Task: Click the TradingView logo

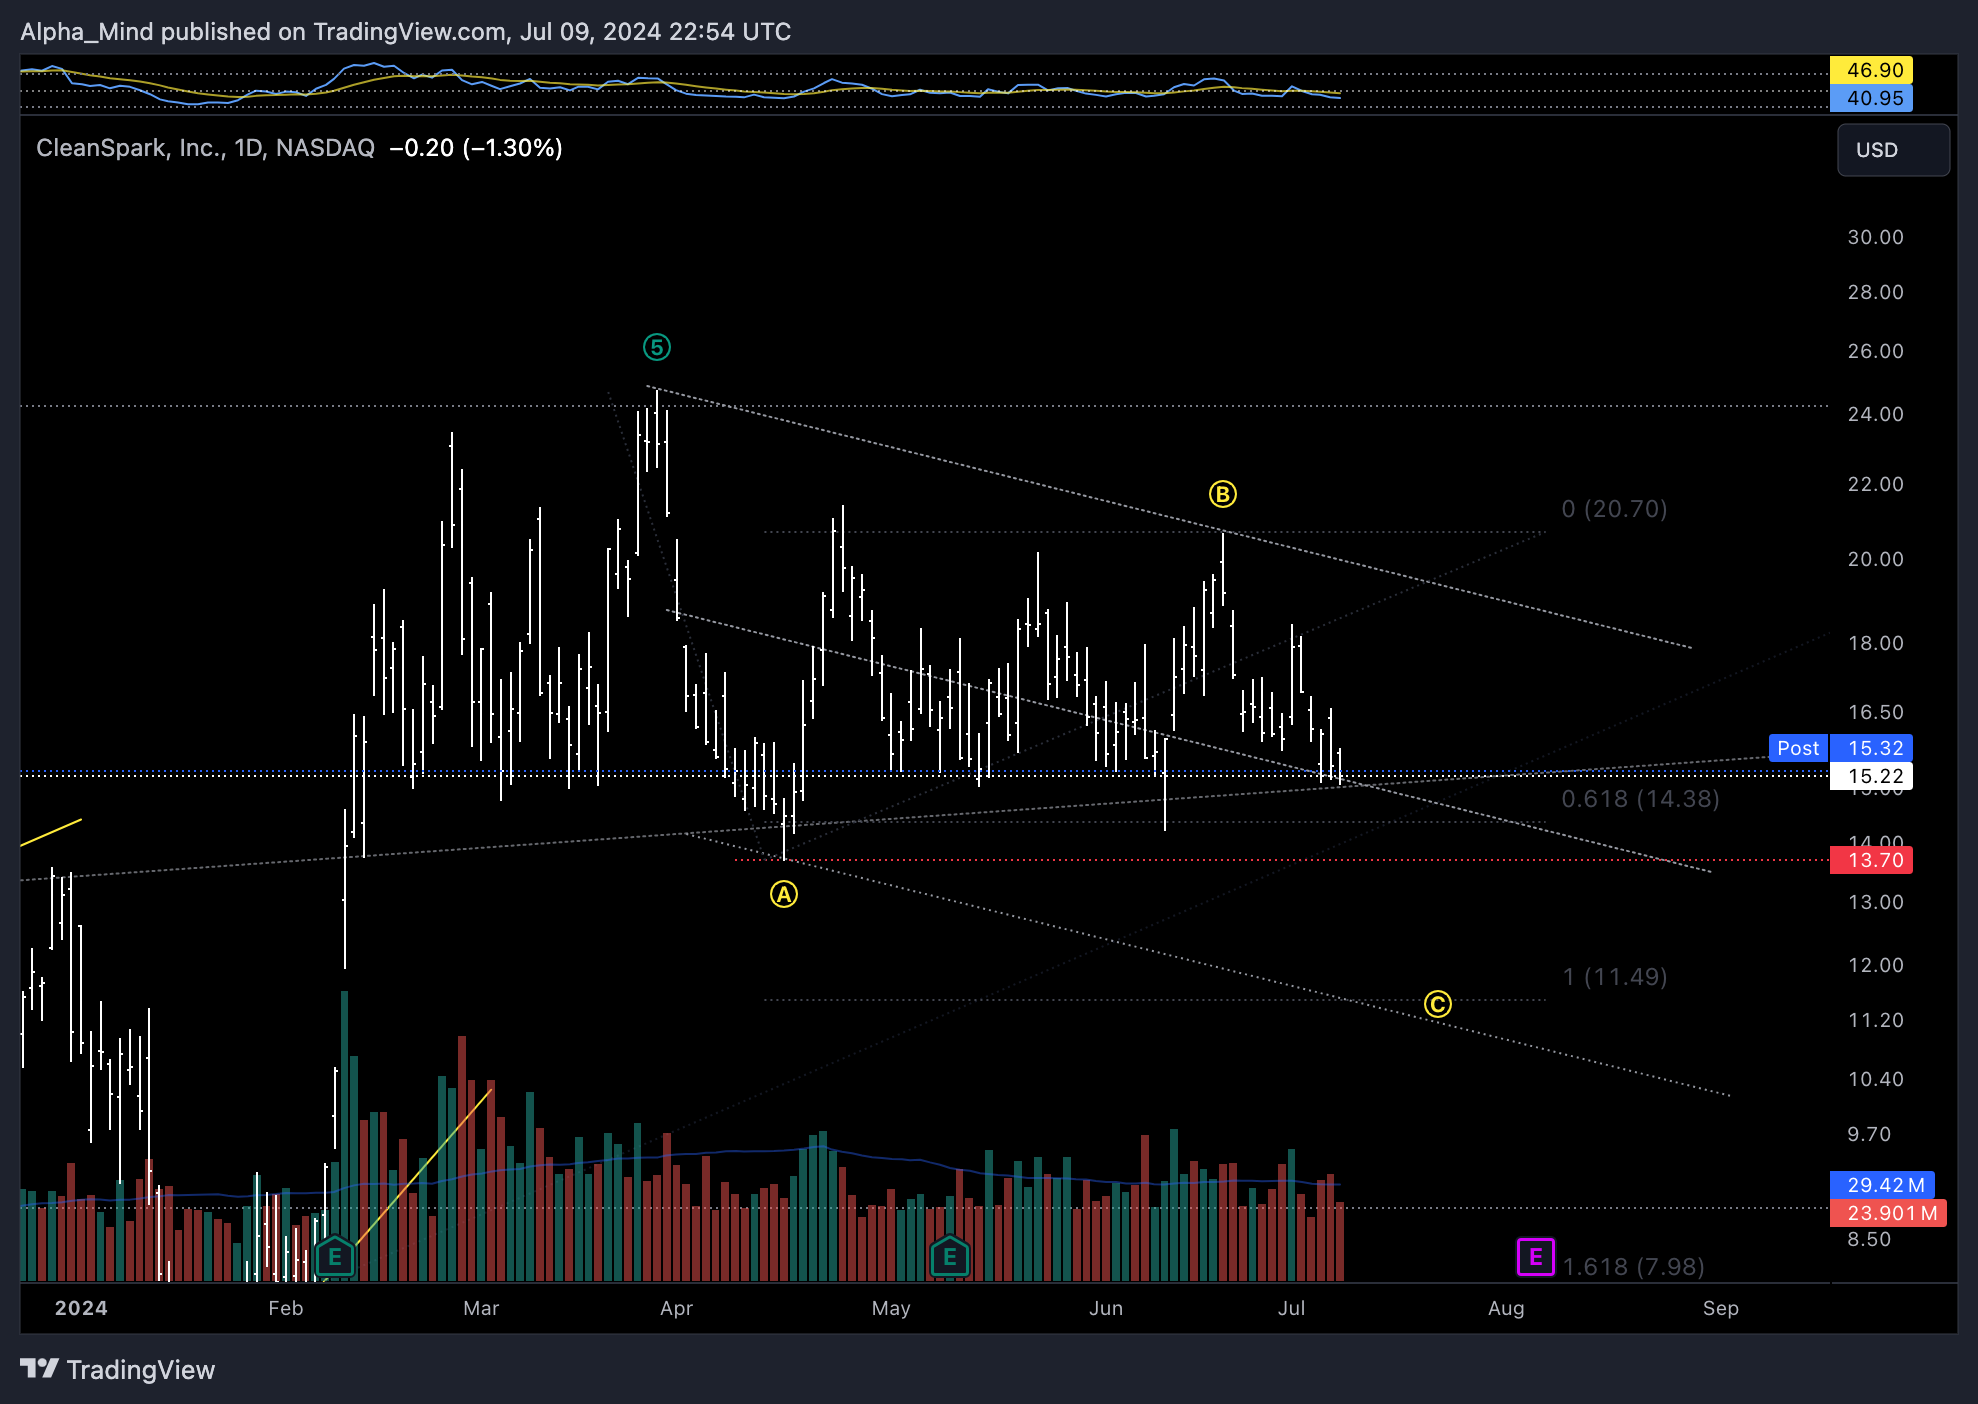Action: pyautogui.click(x=118, y=1369)
